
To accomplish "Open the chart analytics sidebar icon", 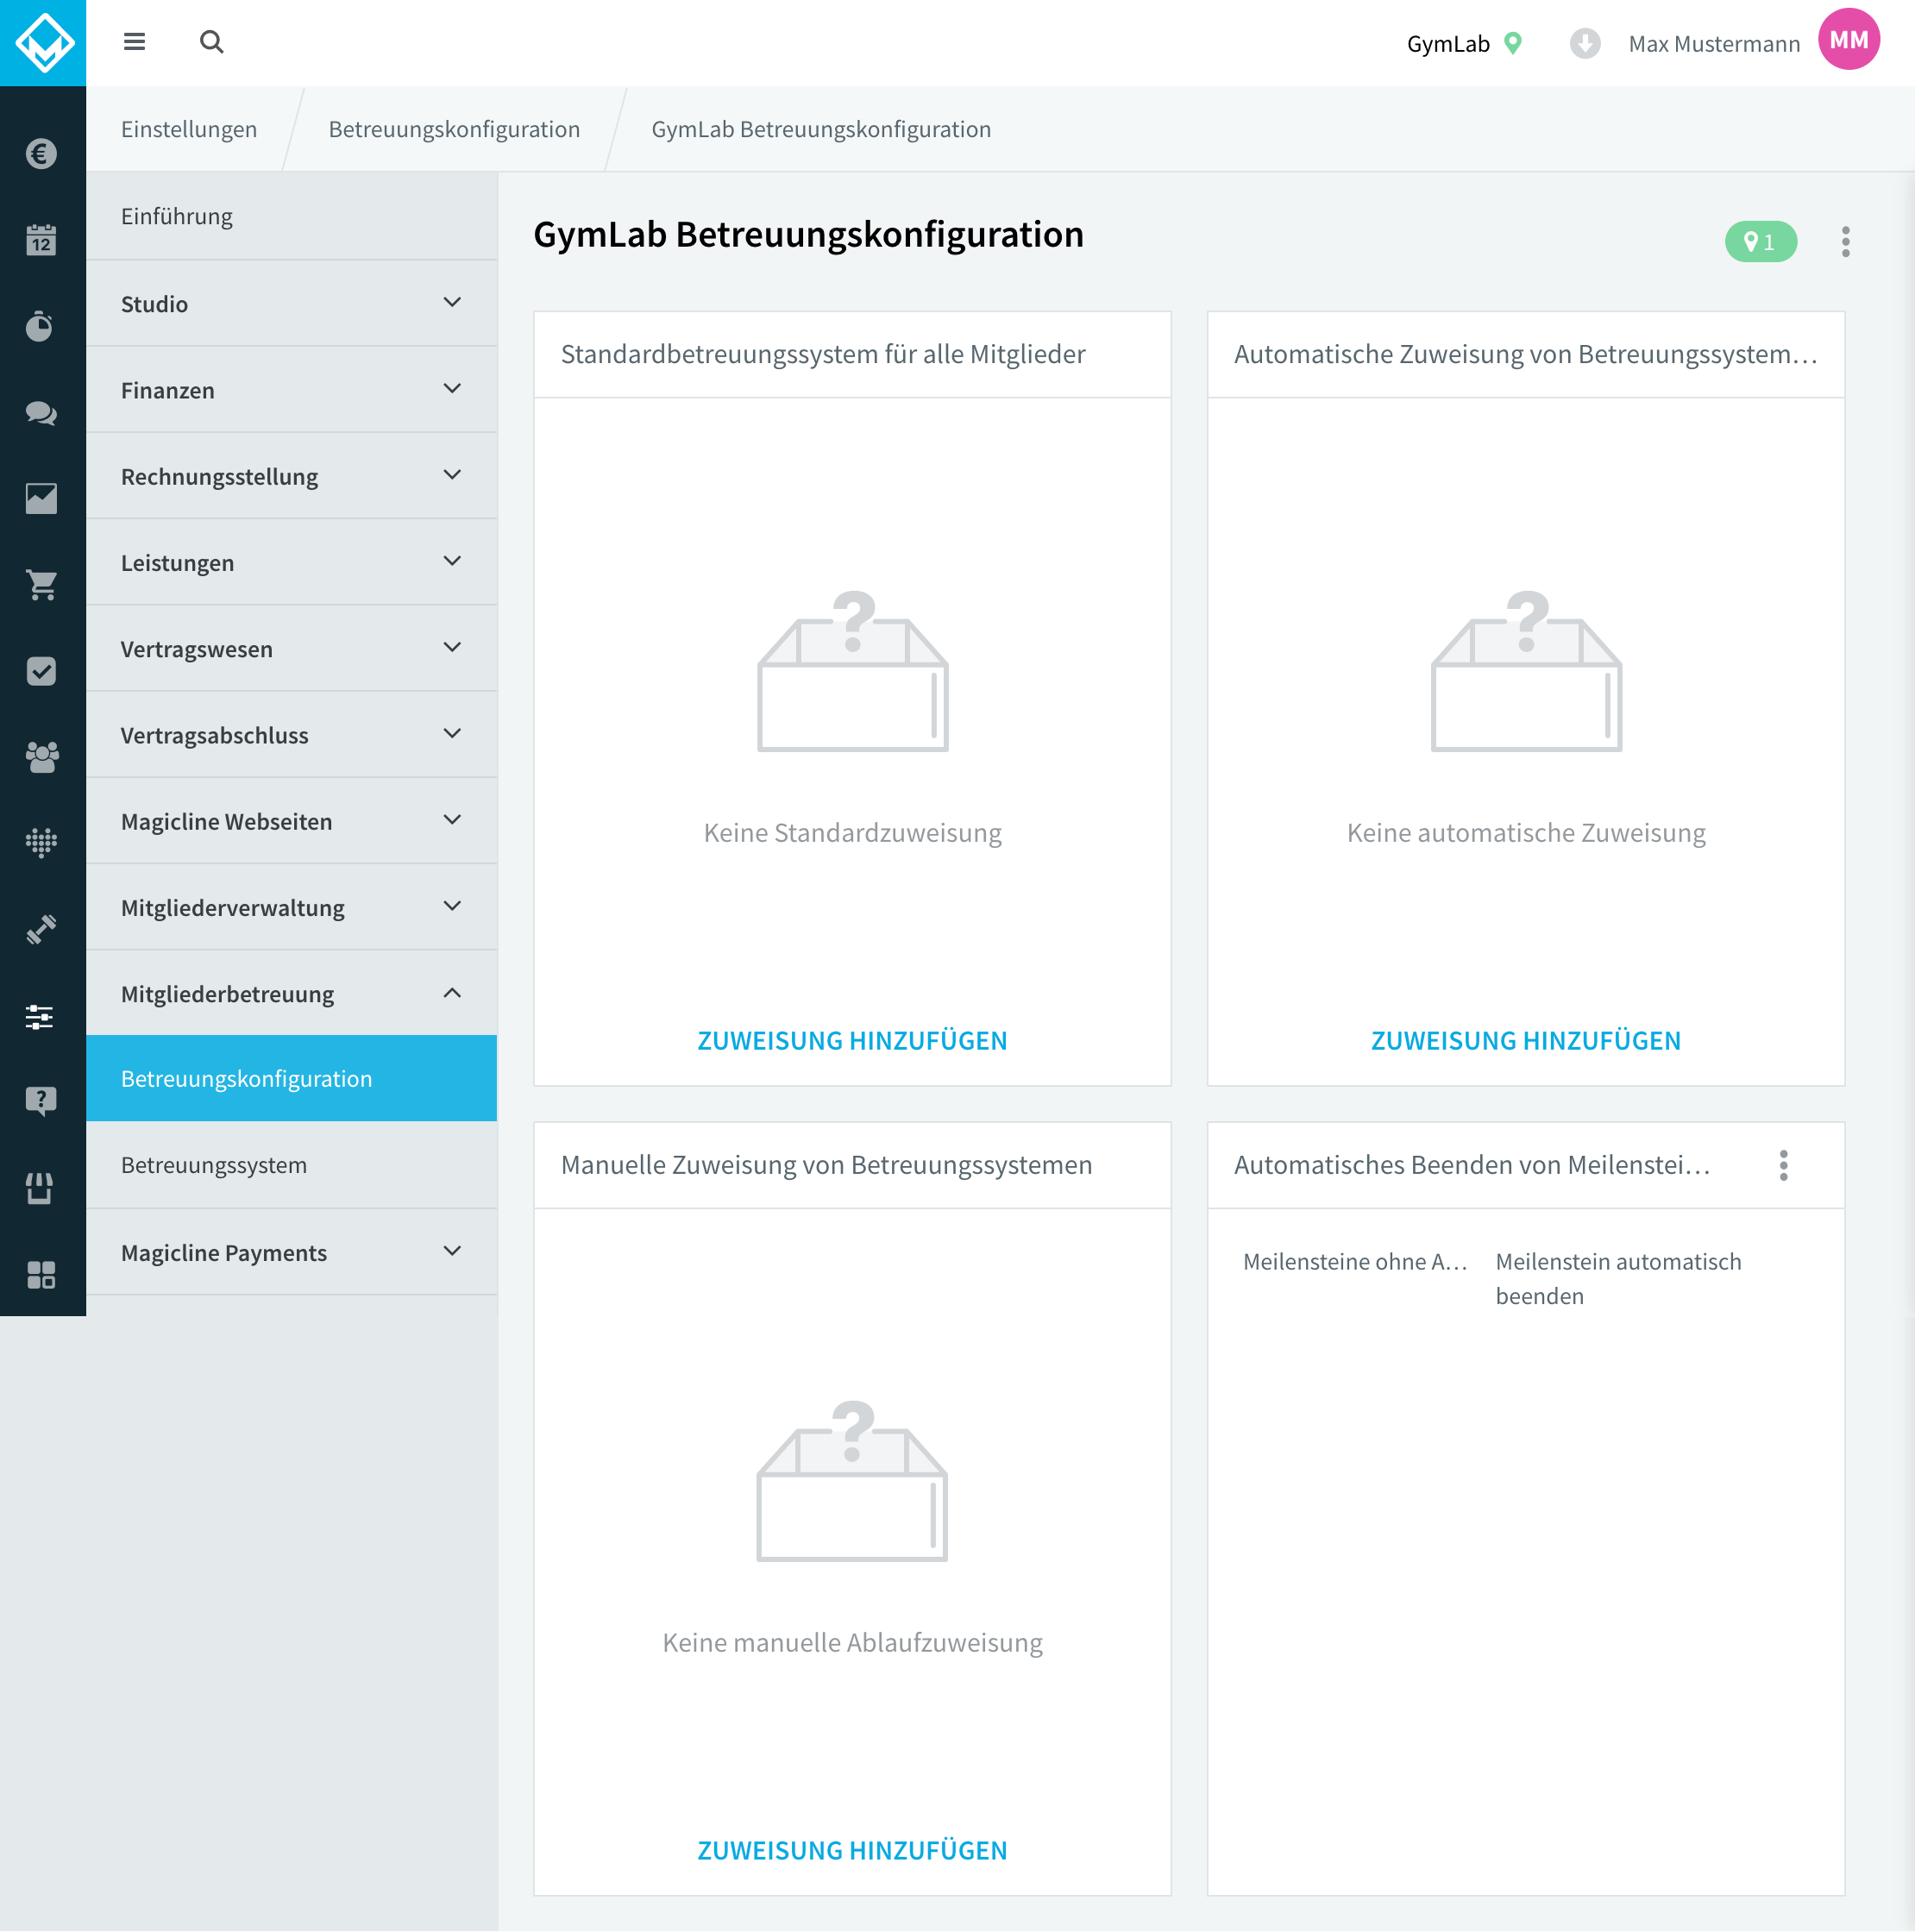I will click(x=41, y=498).
